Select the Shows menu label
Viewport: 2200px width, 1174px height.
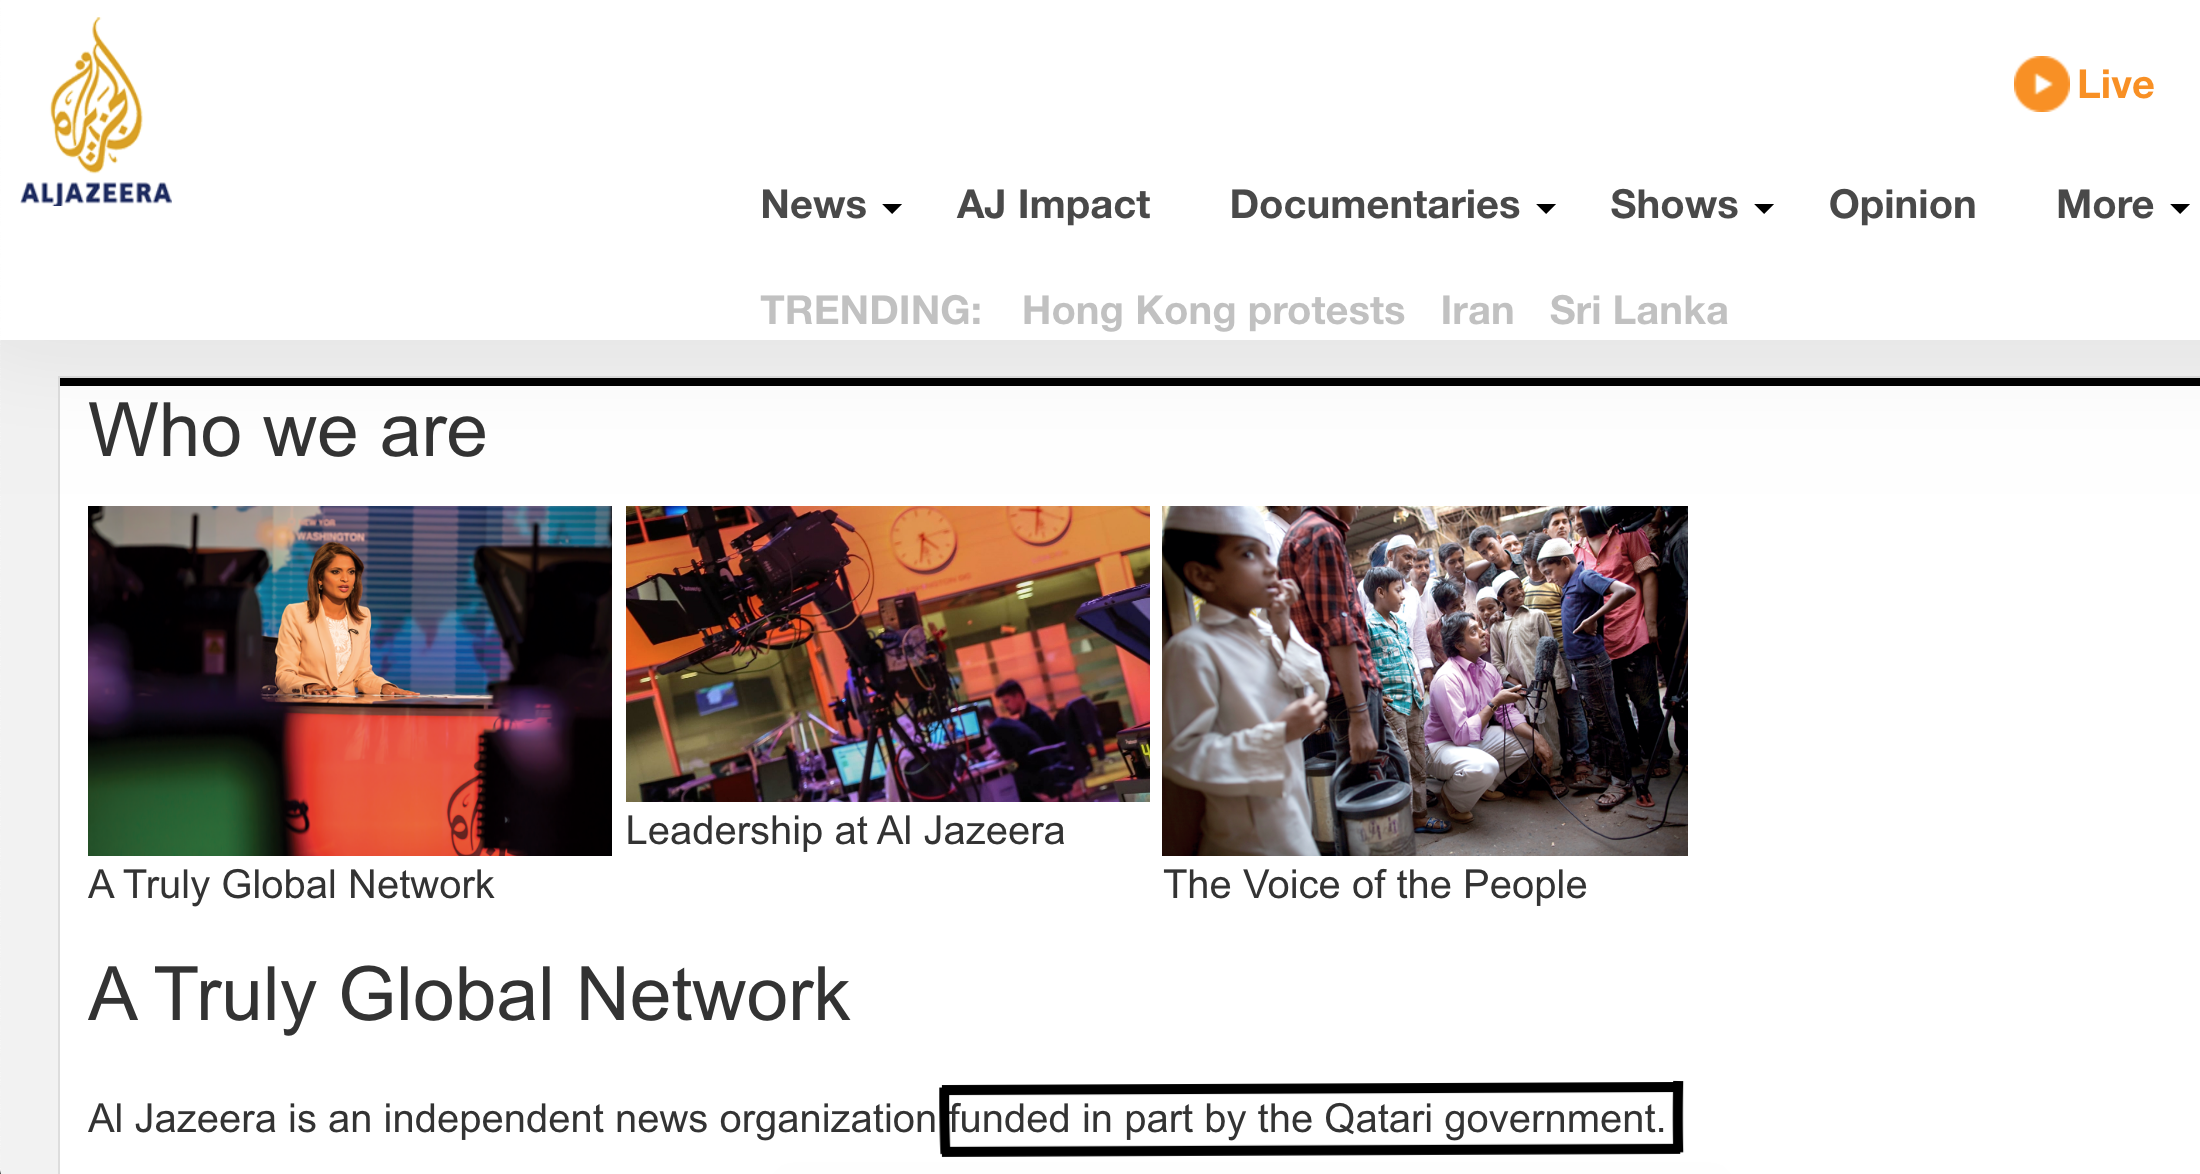(x=1674, y=205)
